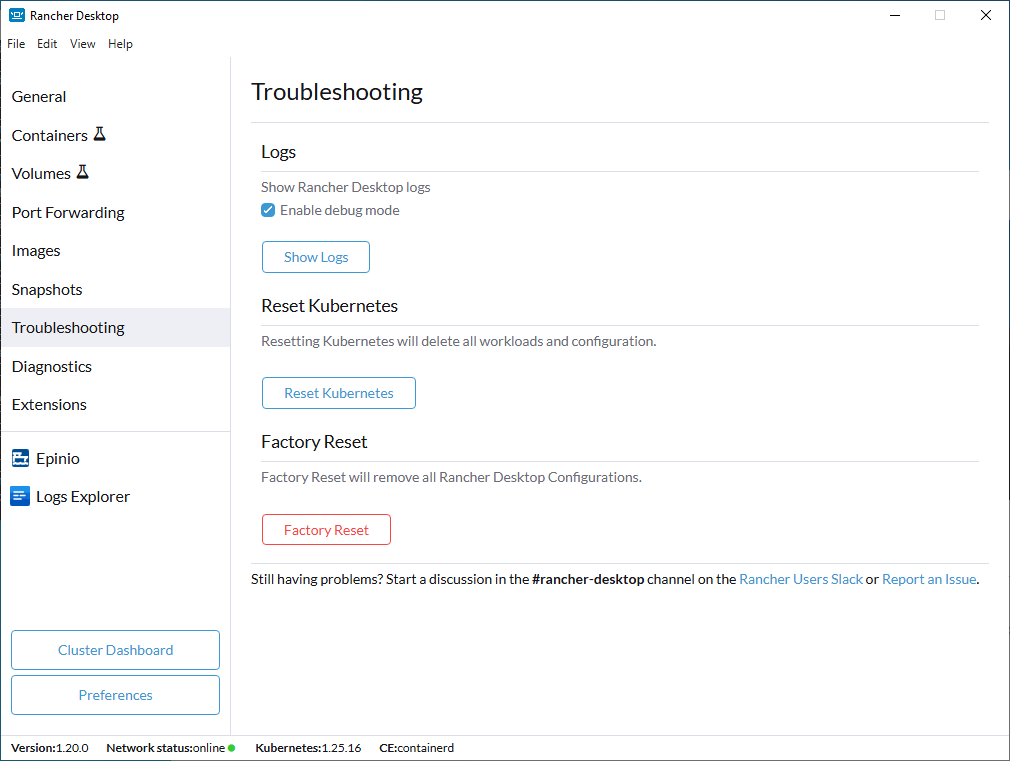This screenshot has width=1010, height=761.
Task: Follow the Report an Issue link
Action: pos(928,579)
